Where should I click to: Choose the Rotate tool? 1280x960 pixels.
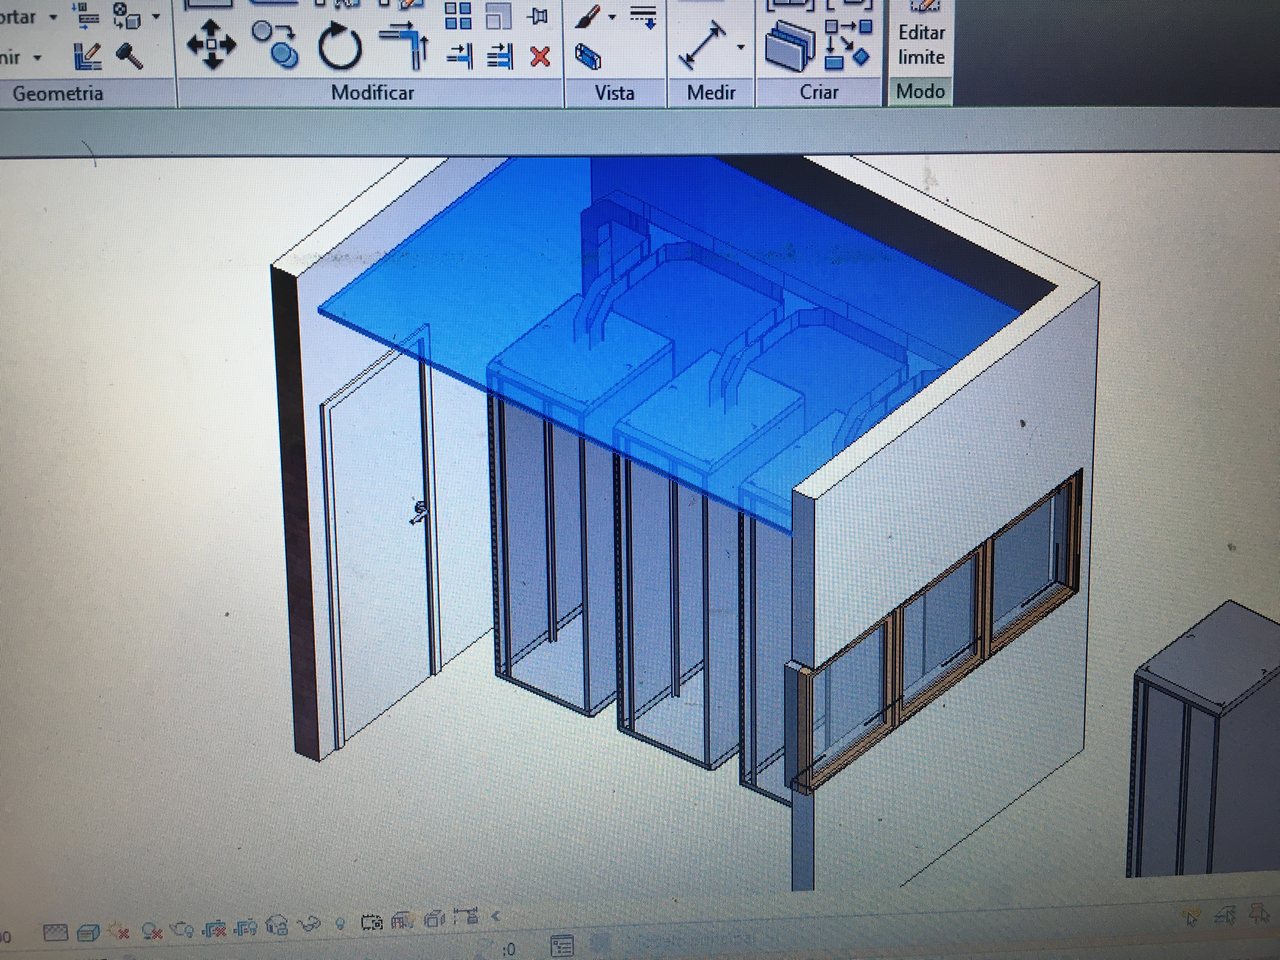(x=340, y=47)
